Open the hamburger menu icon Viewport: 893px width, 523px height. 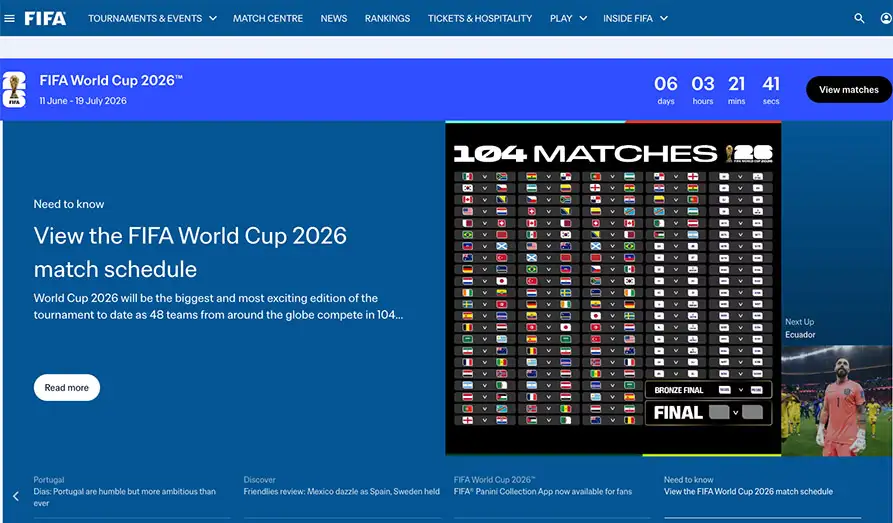coord(9,18)
